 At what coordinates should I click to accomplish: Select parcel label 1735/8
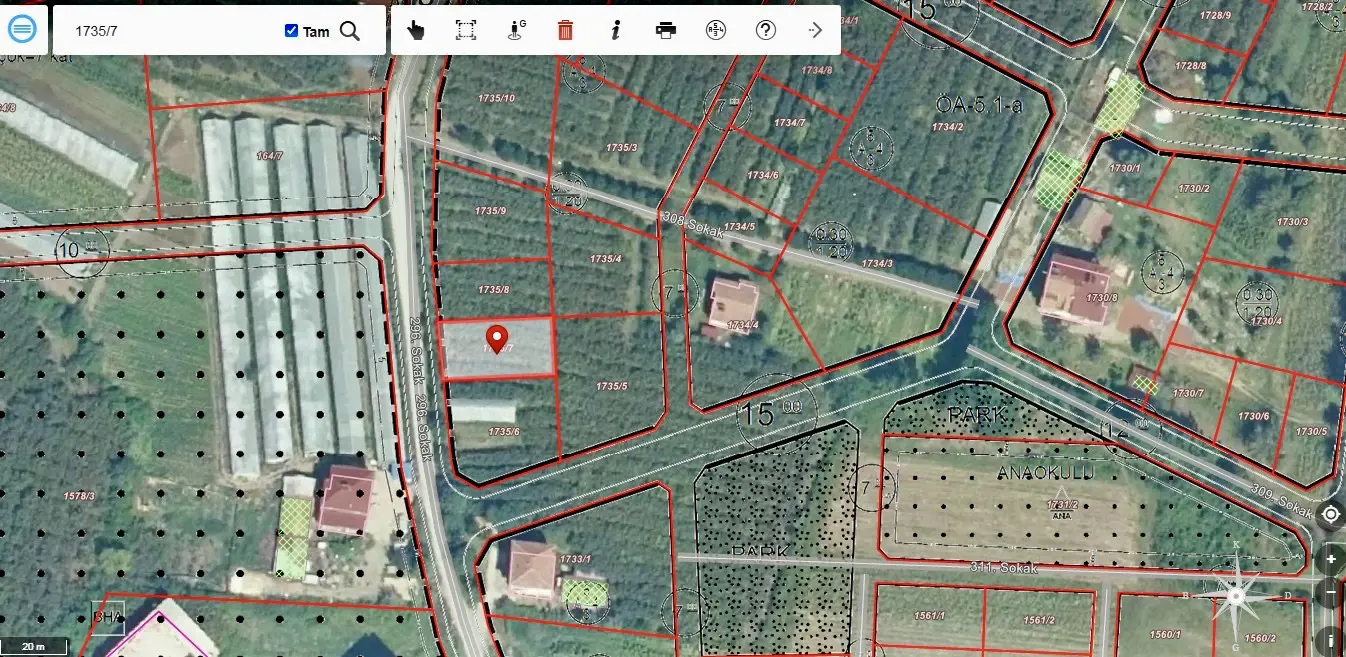pos(494,290)
